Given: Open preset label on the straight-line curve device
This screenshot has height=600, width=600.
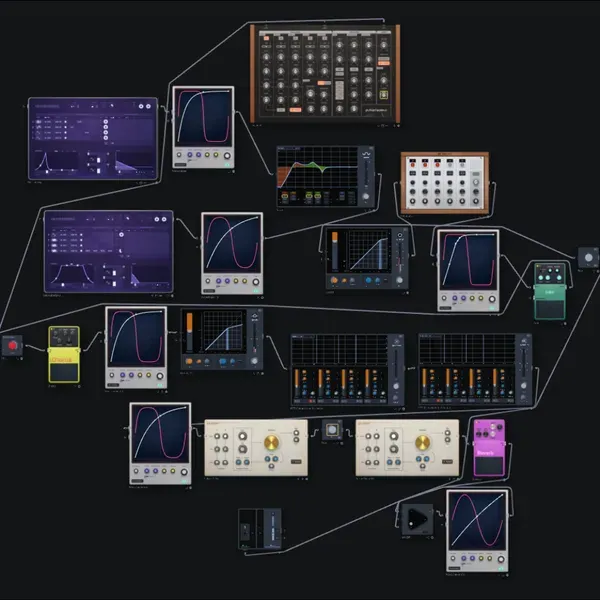Looking at the screenshot, I should pos(454,568).
